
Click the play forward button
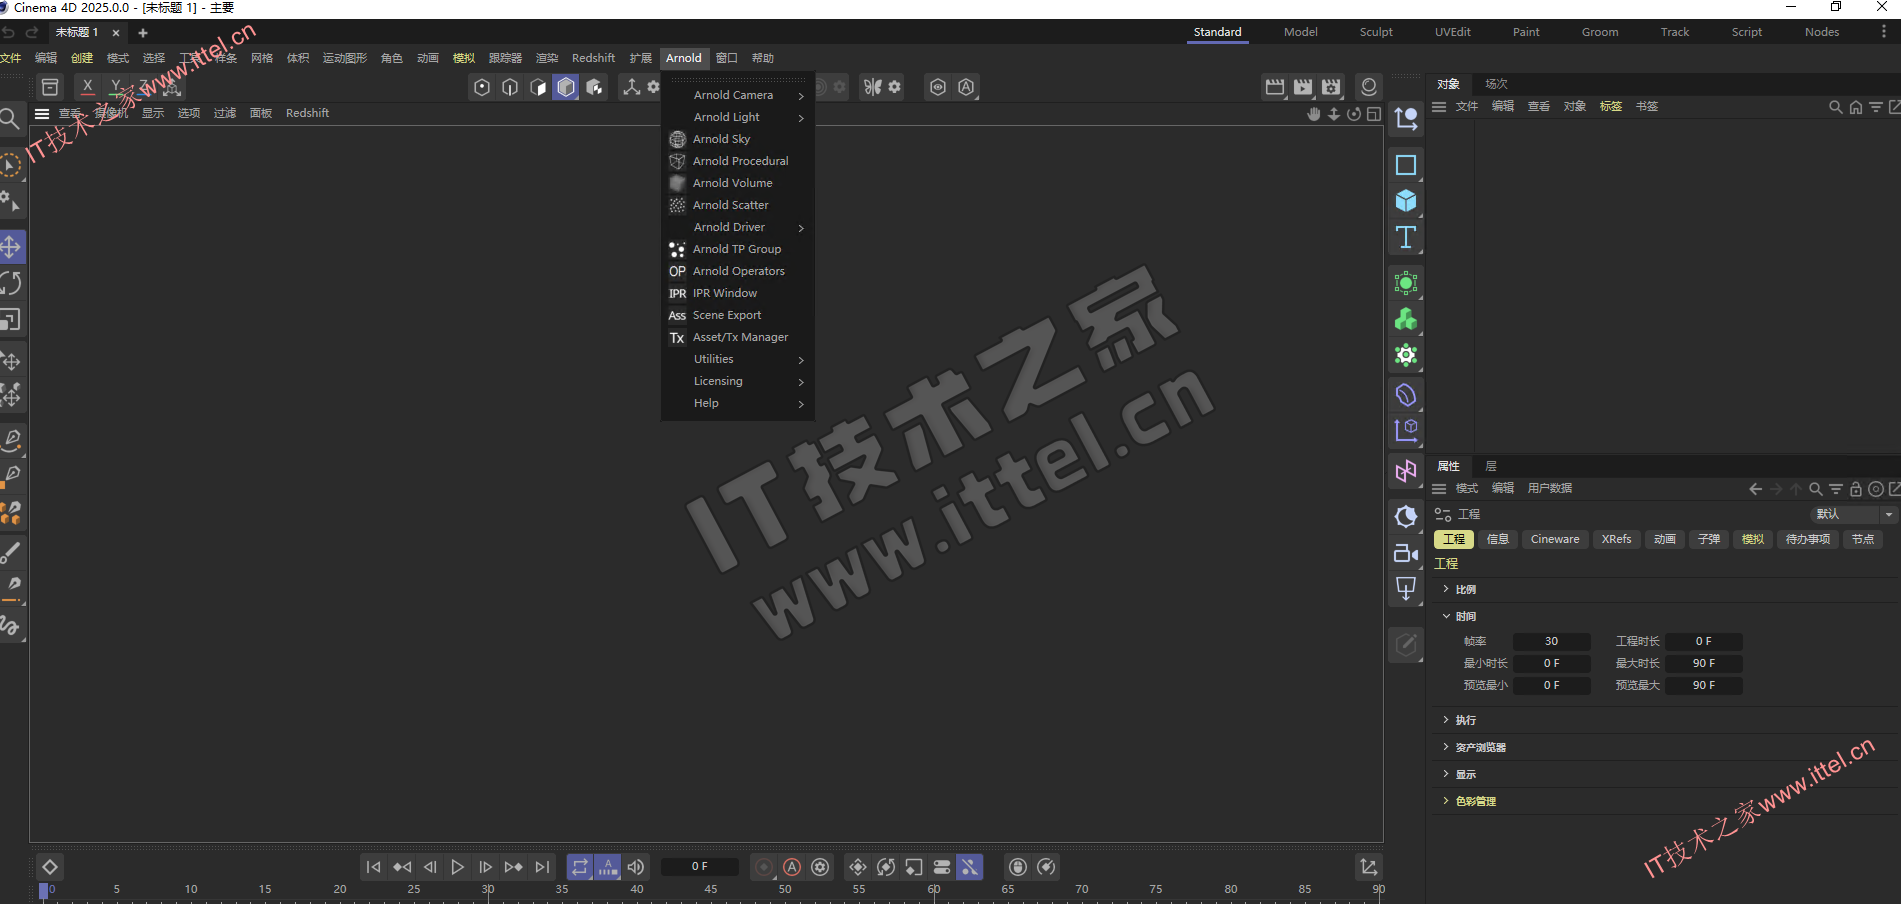(x=457, y=867)
